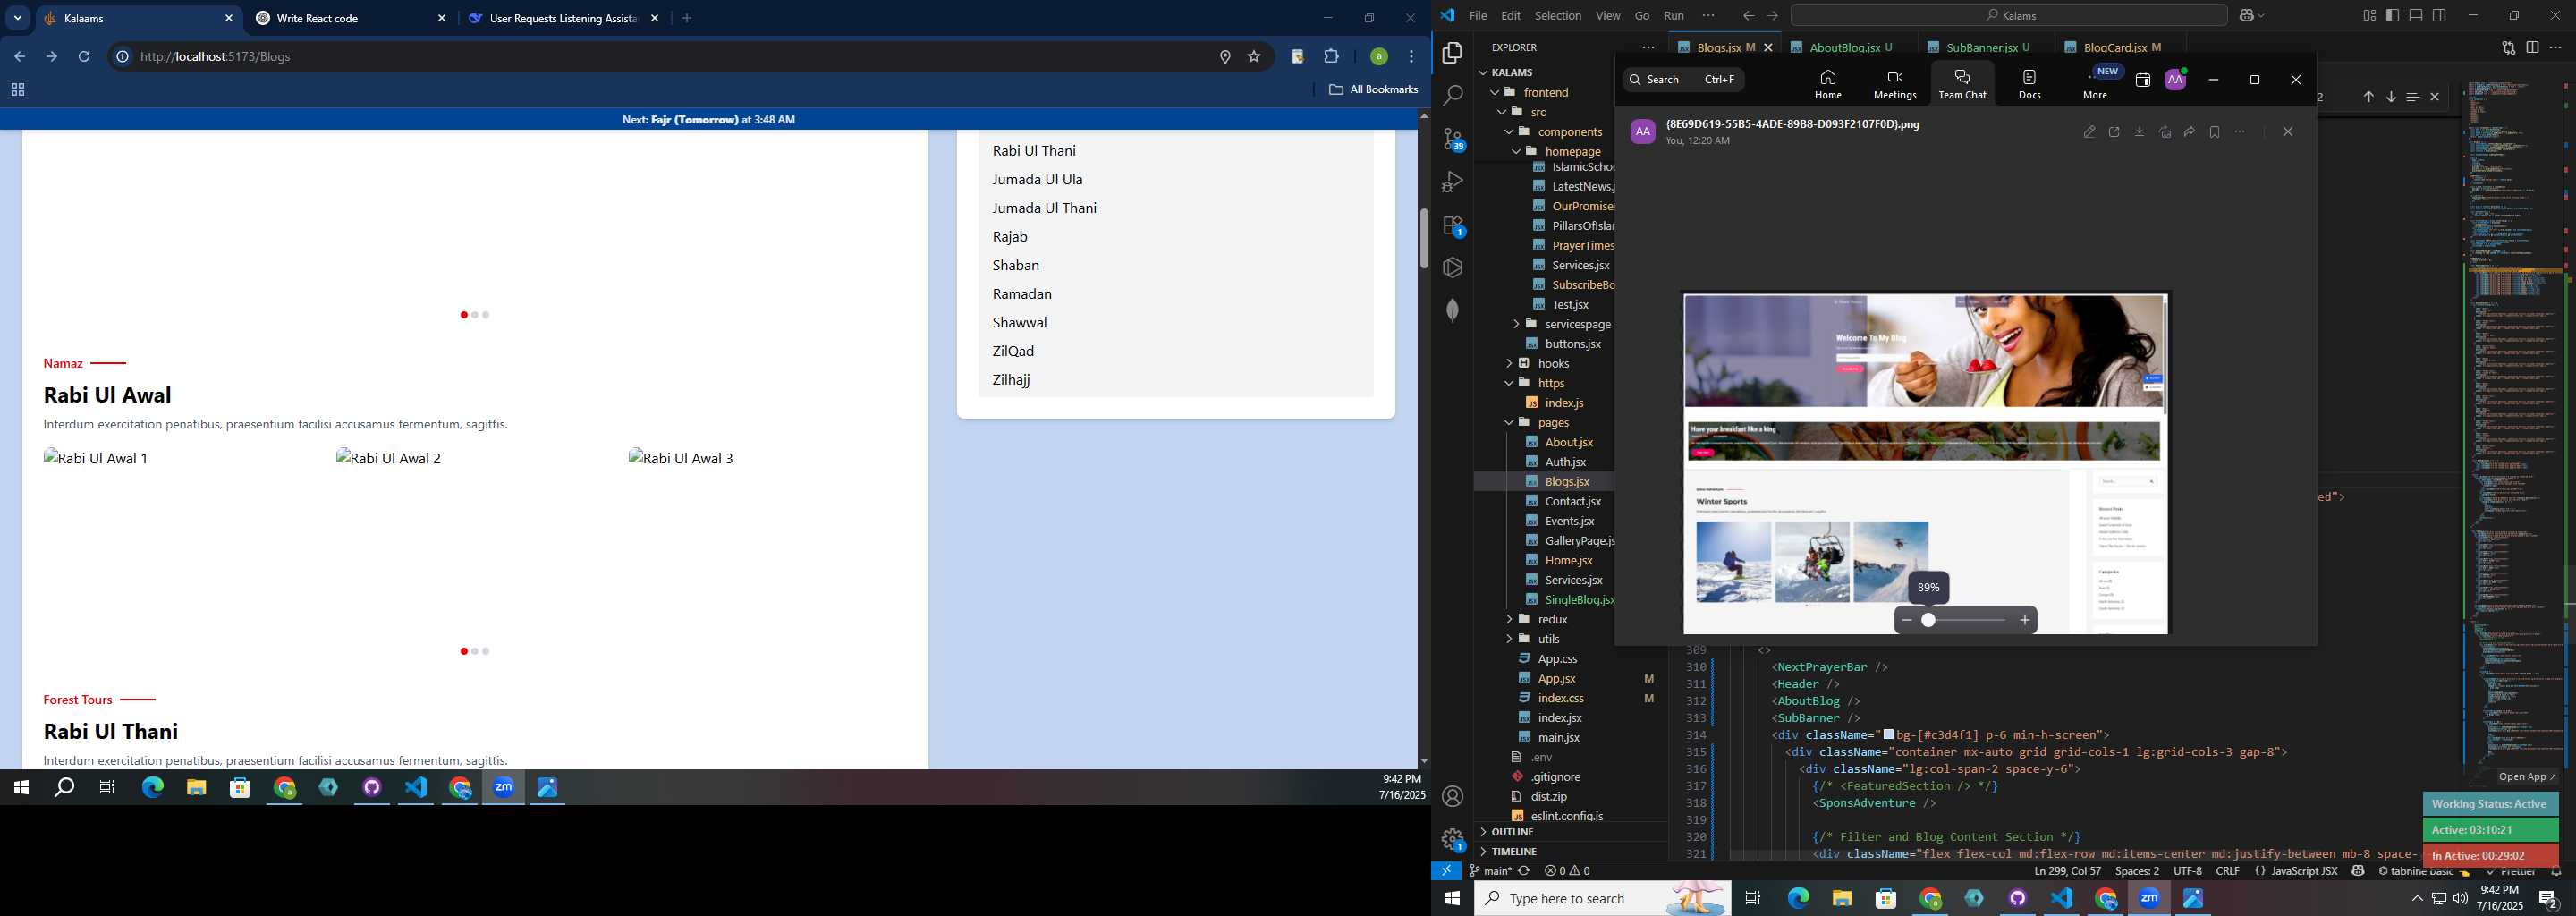
Task: Open All Bookmarks folder
Action: pos(1373,90)
